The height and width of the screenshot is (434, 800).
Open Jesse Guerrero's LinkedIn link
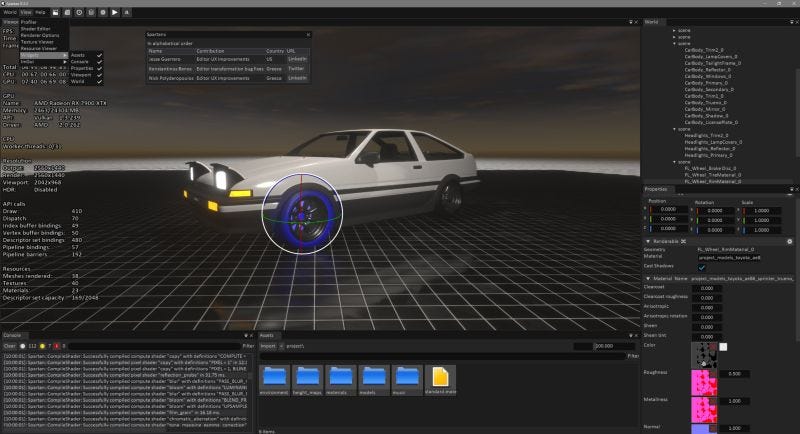point(297,59)
